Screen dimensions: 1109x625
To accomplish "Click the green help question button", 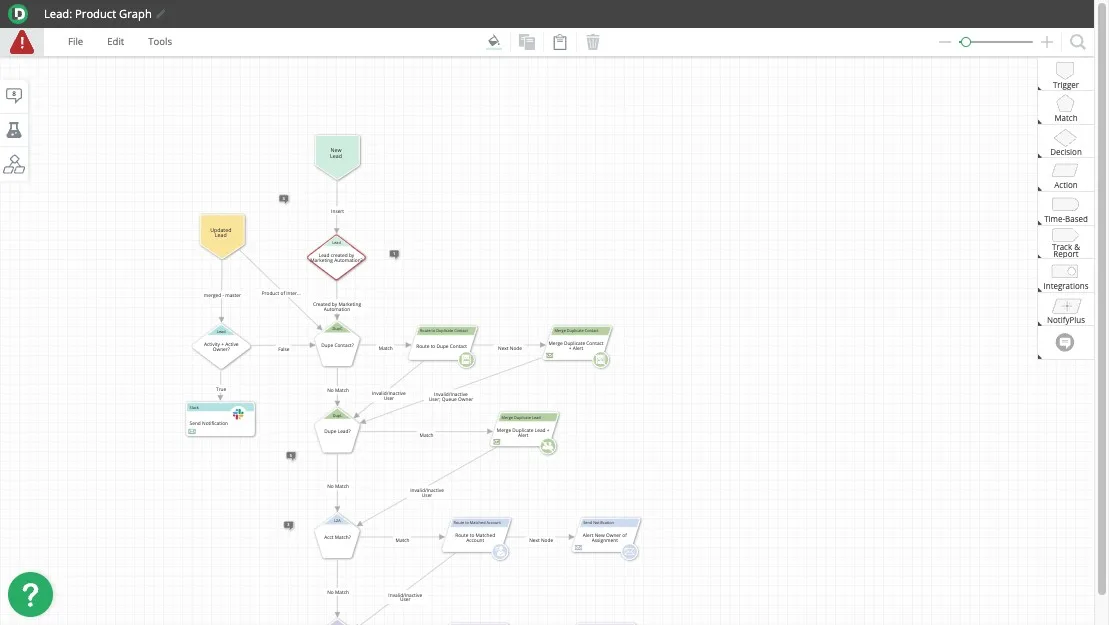I will click(30, 595).
